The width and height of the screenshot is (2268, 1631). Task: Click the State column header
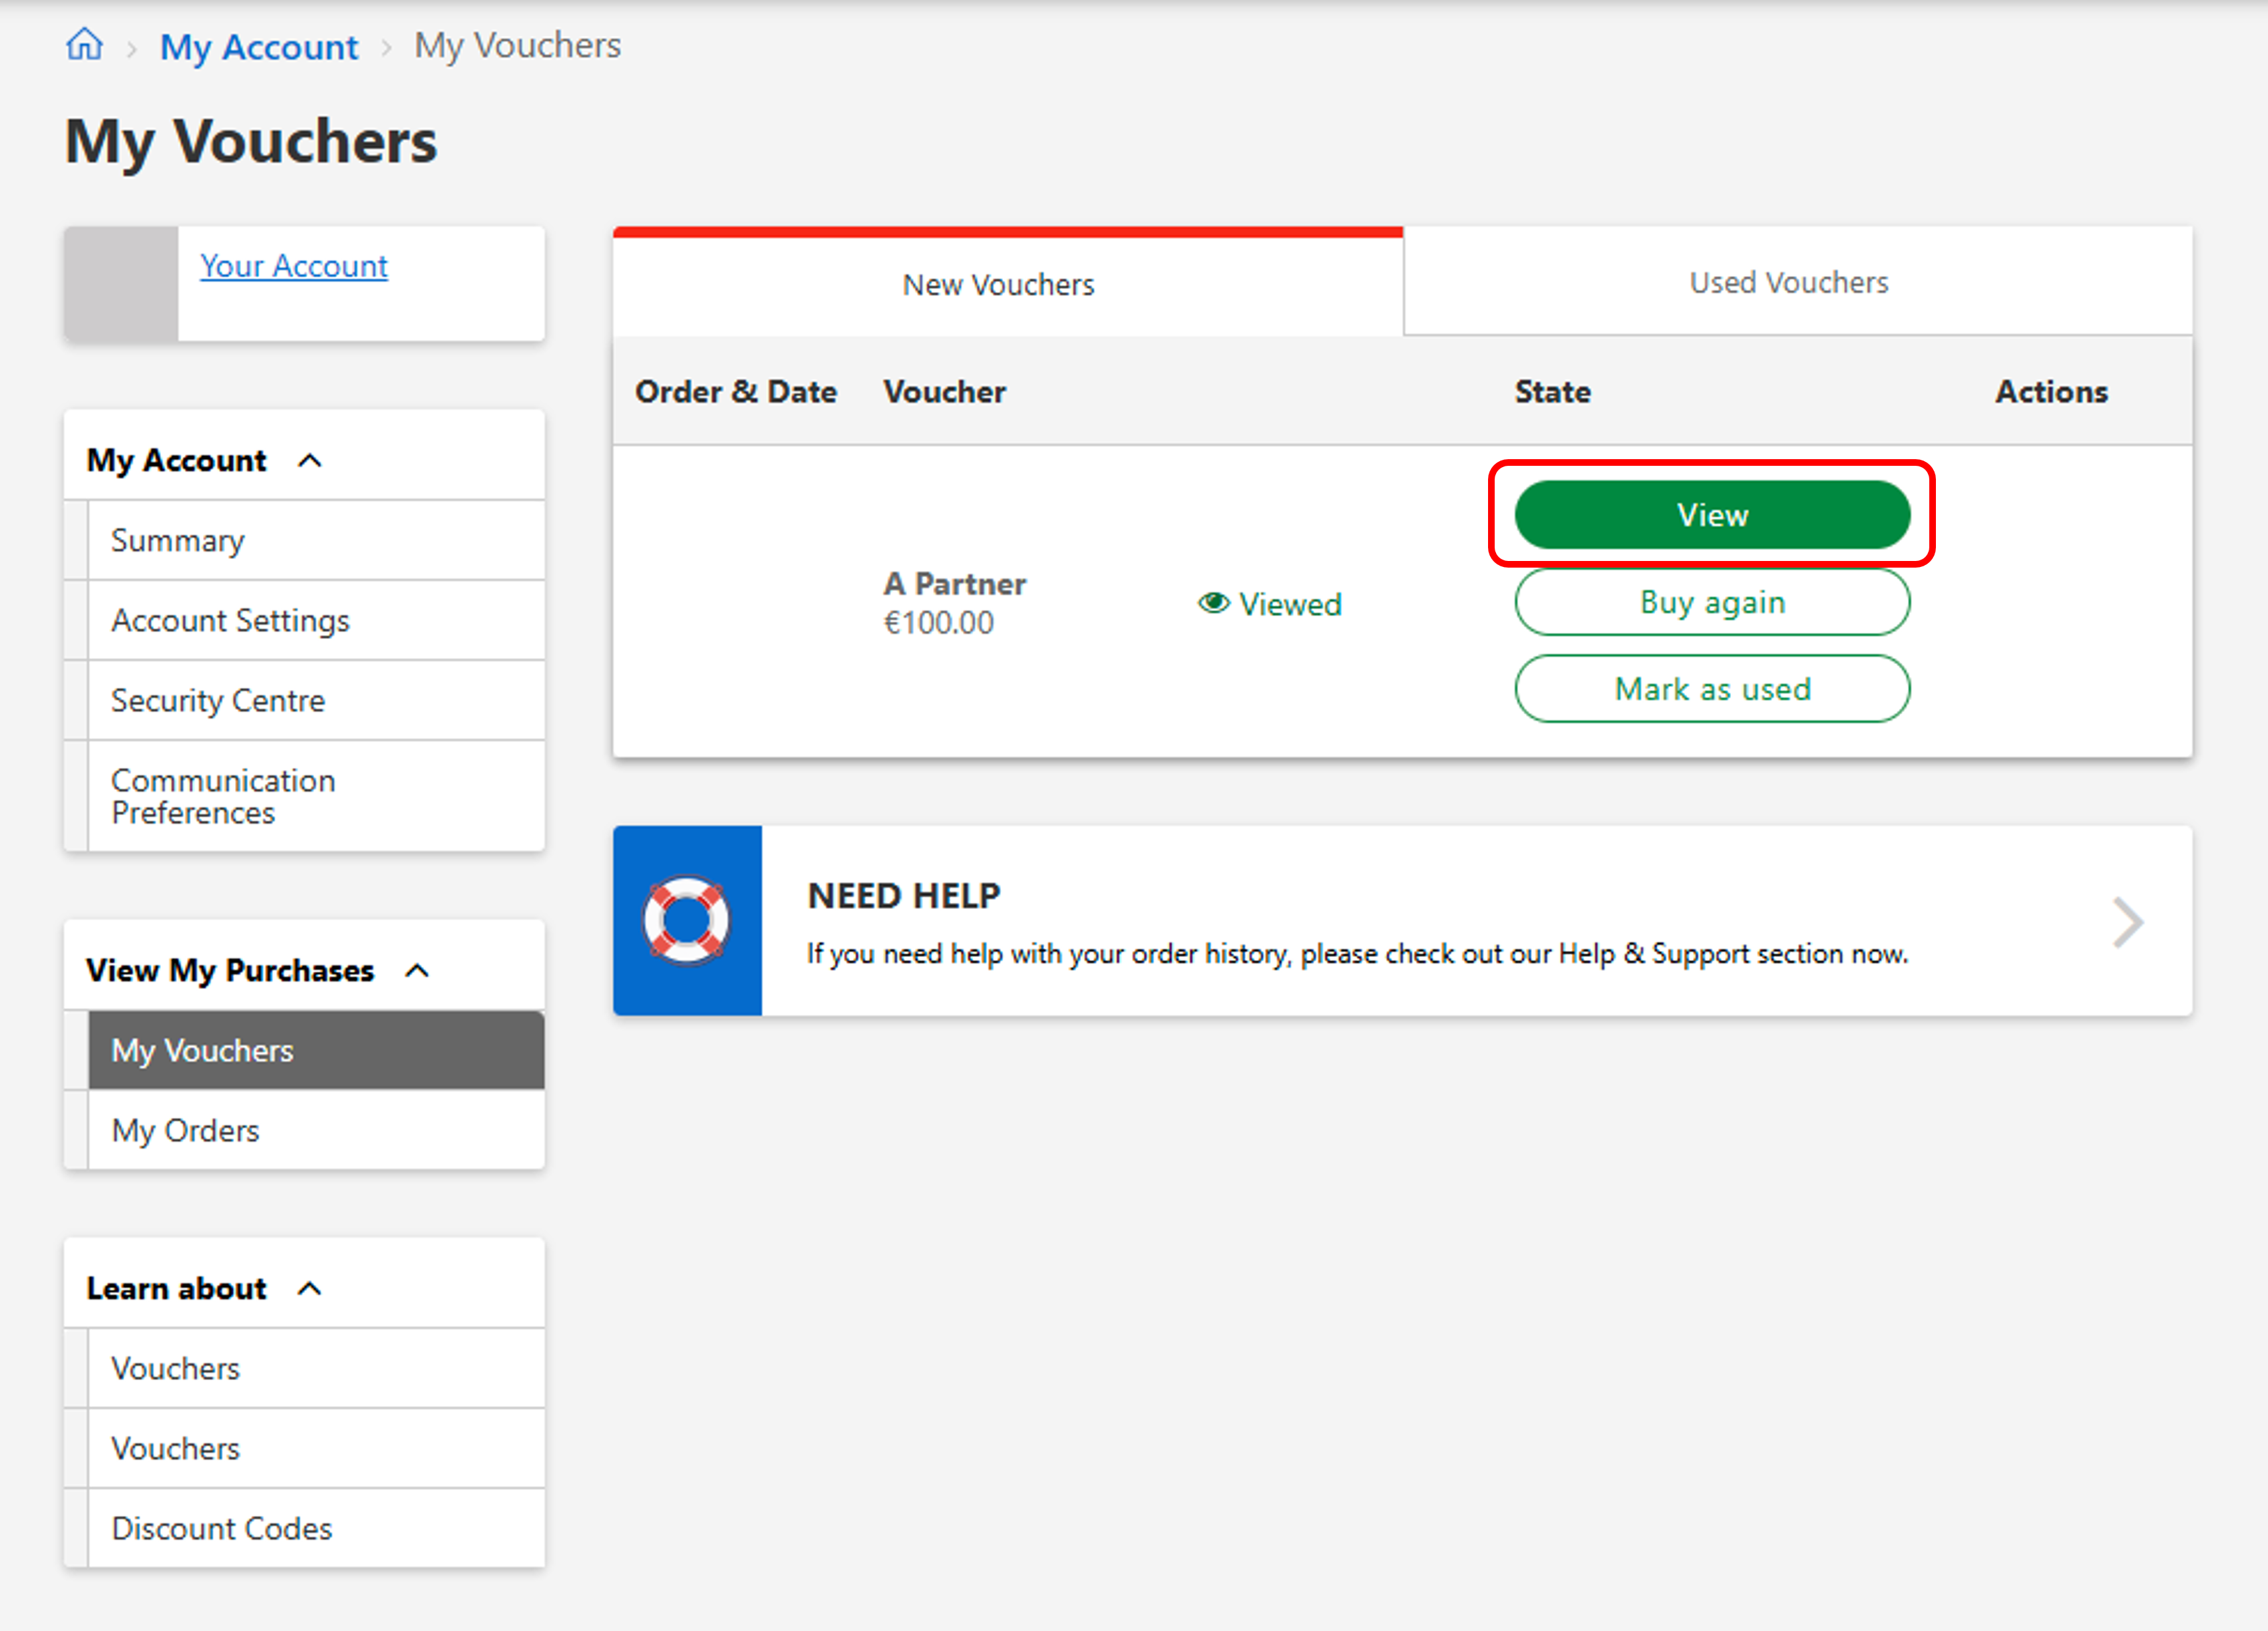[x=1552, y=391]
